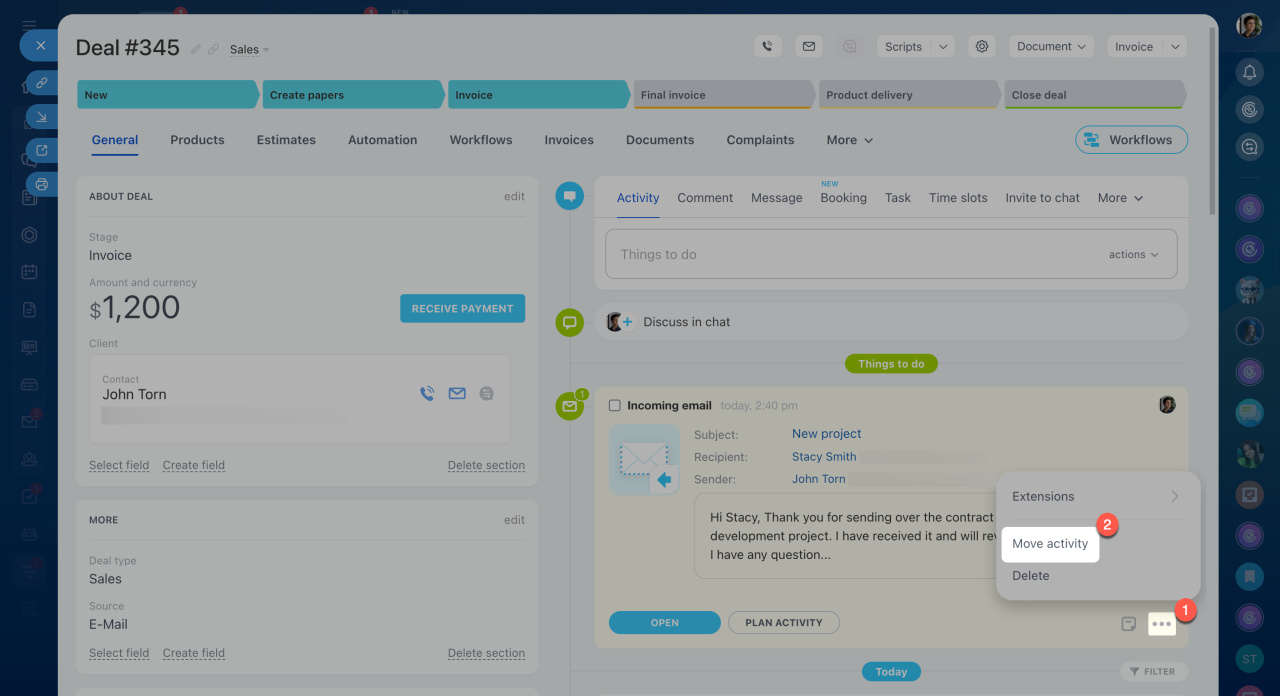Click the phone call icon in header
Image resolution: width=1280 pixels, height=696 pixels.
tap(767, 46)
